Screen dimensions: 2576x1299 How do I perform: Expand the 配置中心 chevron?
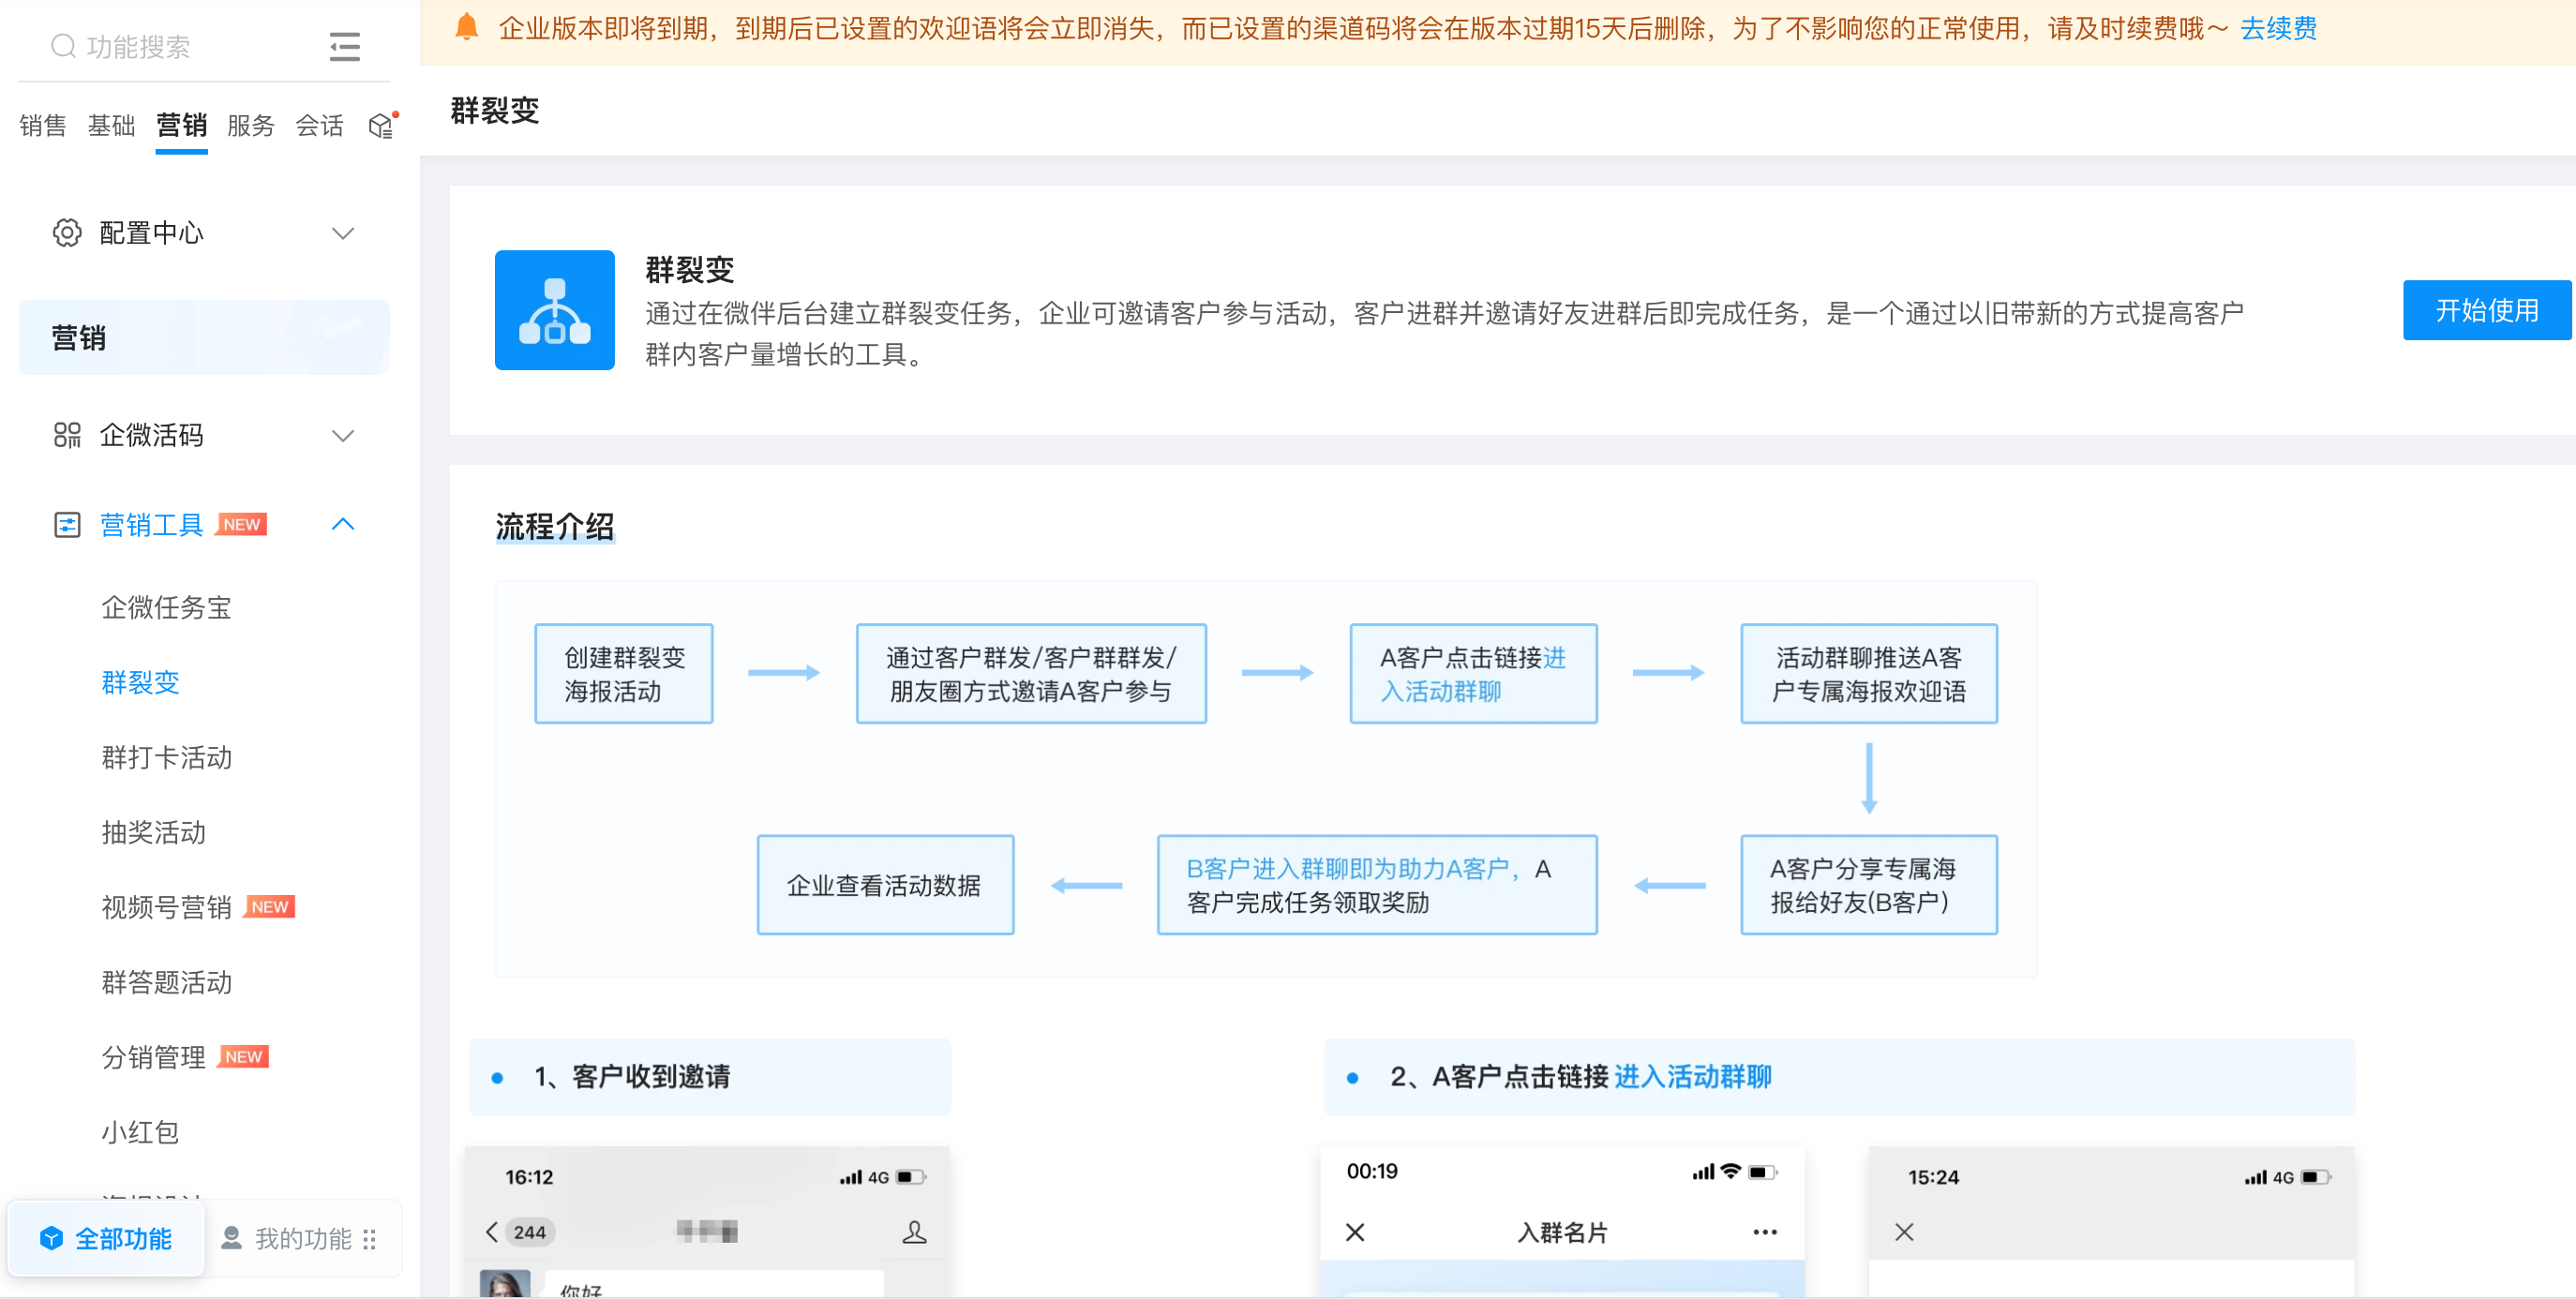point(343,233)
